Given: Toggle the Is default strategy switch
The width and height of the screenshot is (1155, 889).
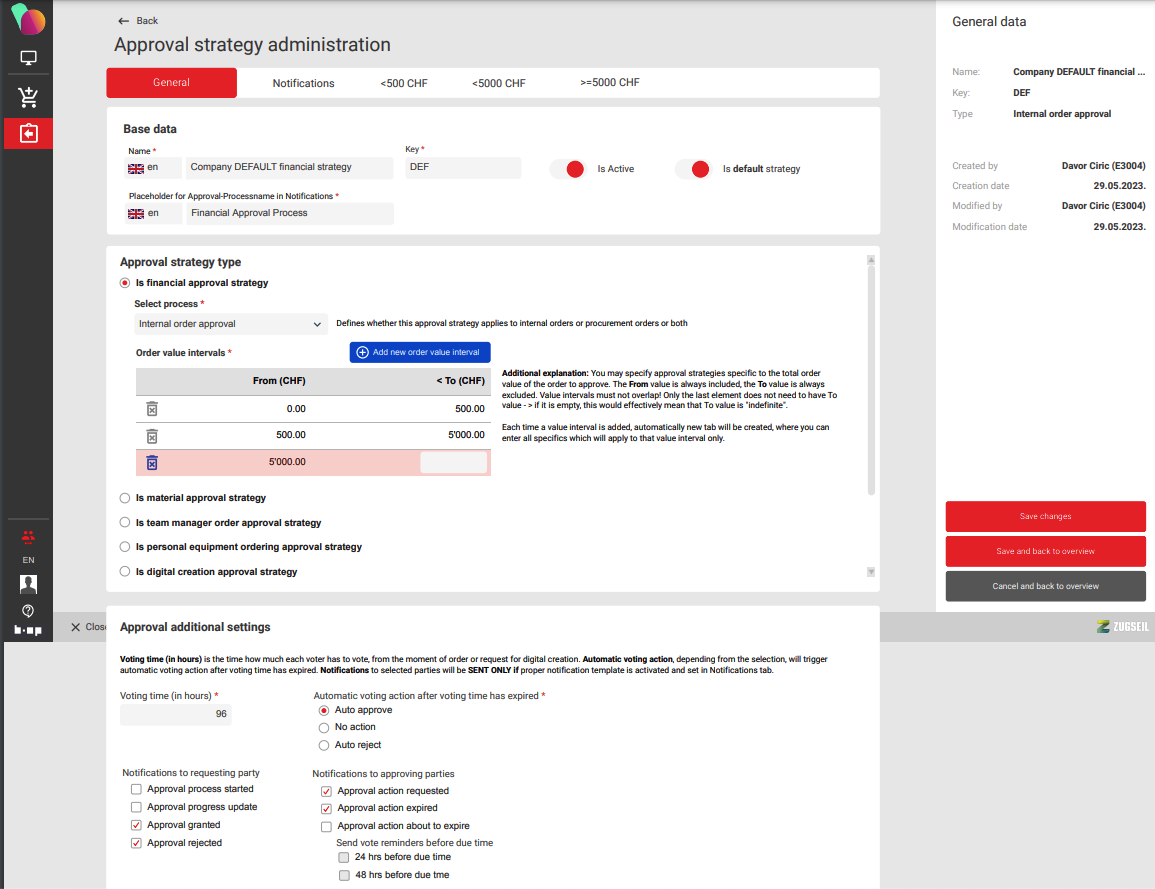Looking at the screenshot, I should click(x=693, y=169).
